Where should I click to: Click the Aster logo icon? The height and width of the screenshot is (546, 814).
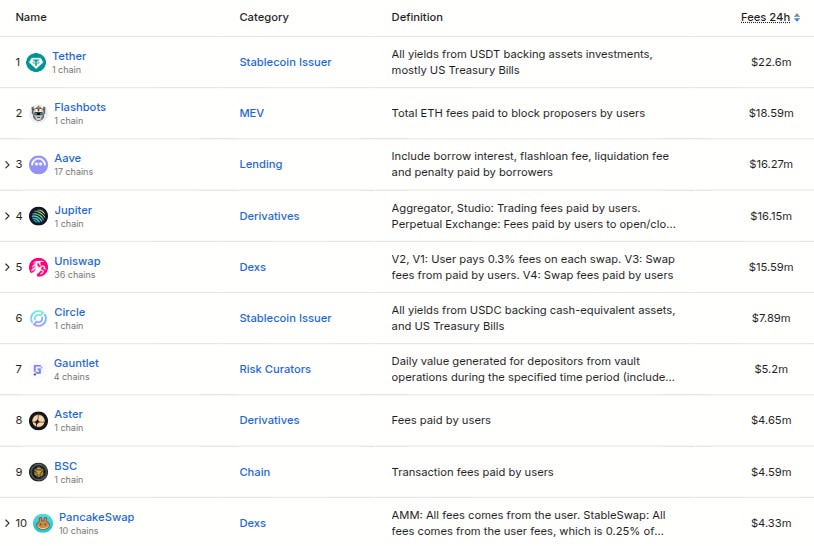(x=38, y=420)
